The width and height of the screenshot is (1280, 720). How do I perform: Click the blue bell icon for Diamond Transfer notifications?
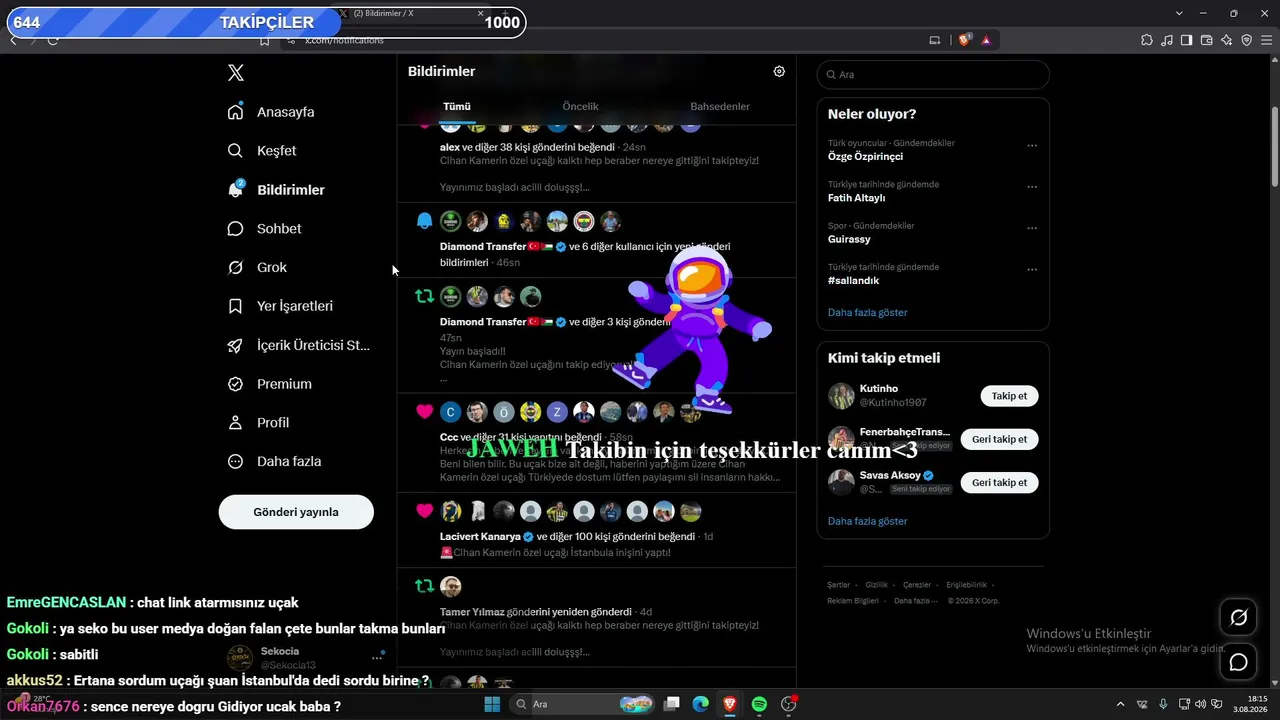[x=425, y=221]
